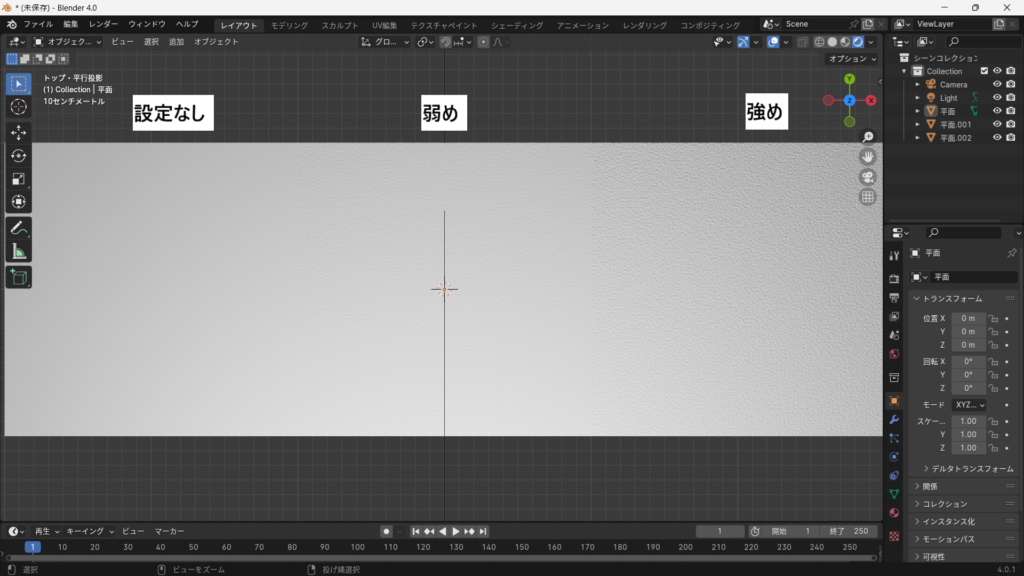Open the オブジェクト mode dropdown
The height and width of the screenshot is (576, 1024).
click(x=68, y=42)
